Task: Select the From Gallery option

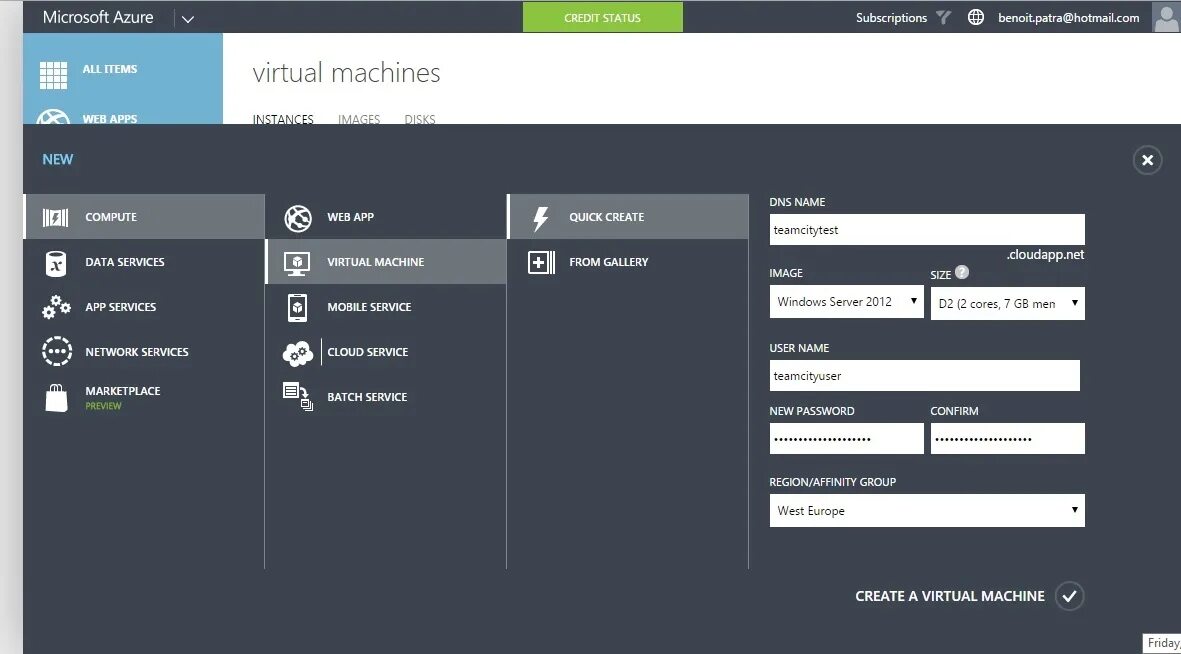Action: 628,262
